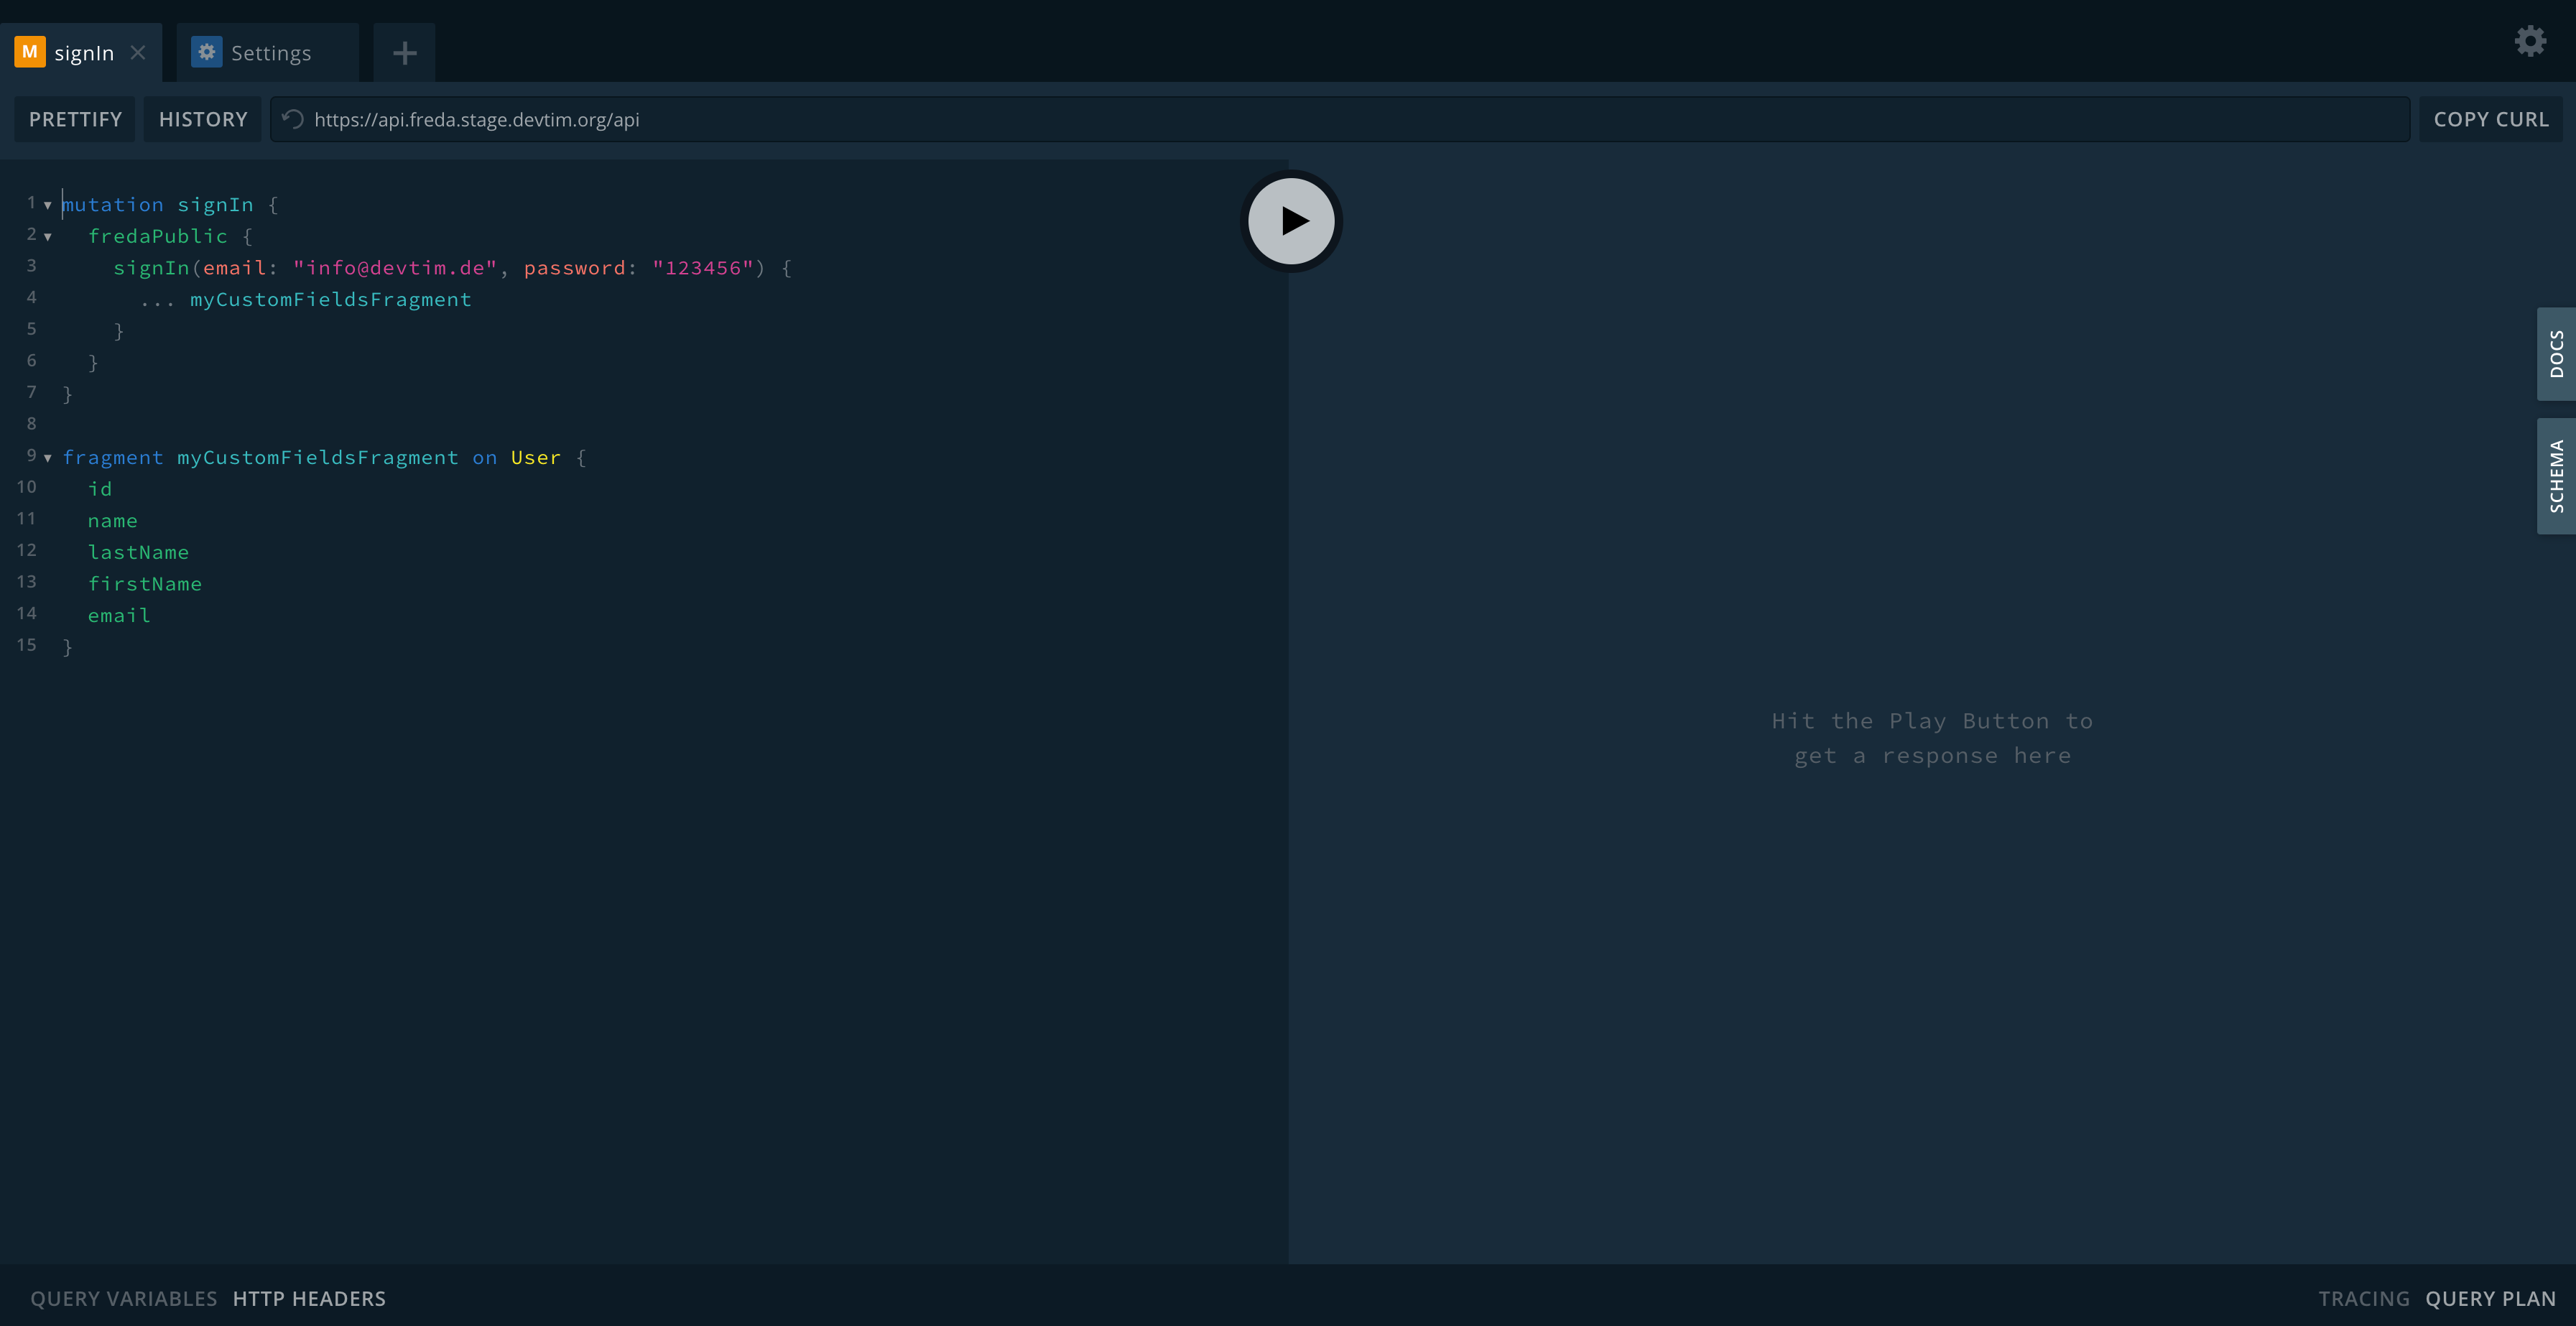Viewport: 2576px width, 1326px height.
Task: Open the DOCS side panel
Action: (x=2555, y=354)
